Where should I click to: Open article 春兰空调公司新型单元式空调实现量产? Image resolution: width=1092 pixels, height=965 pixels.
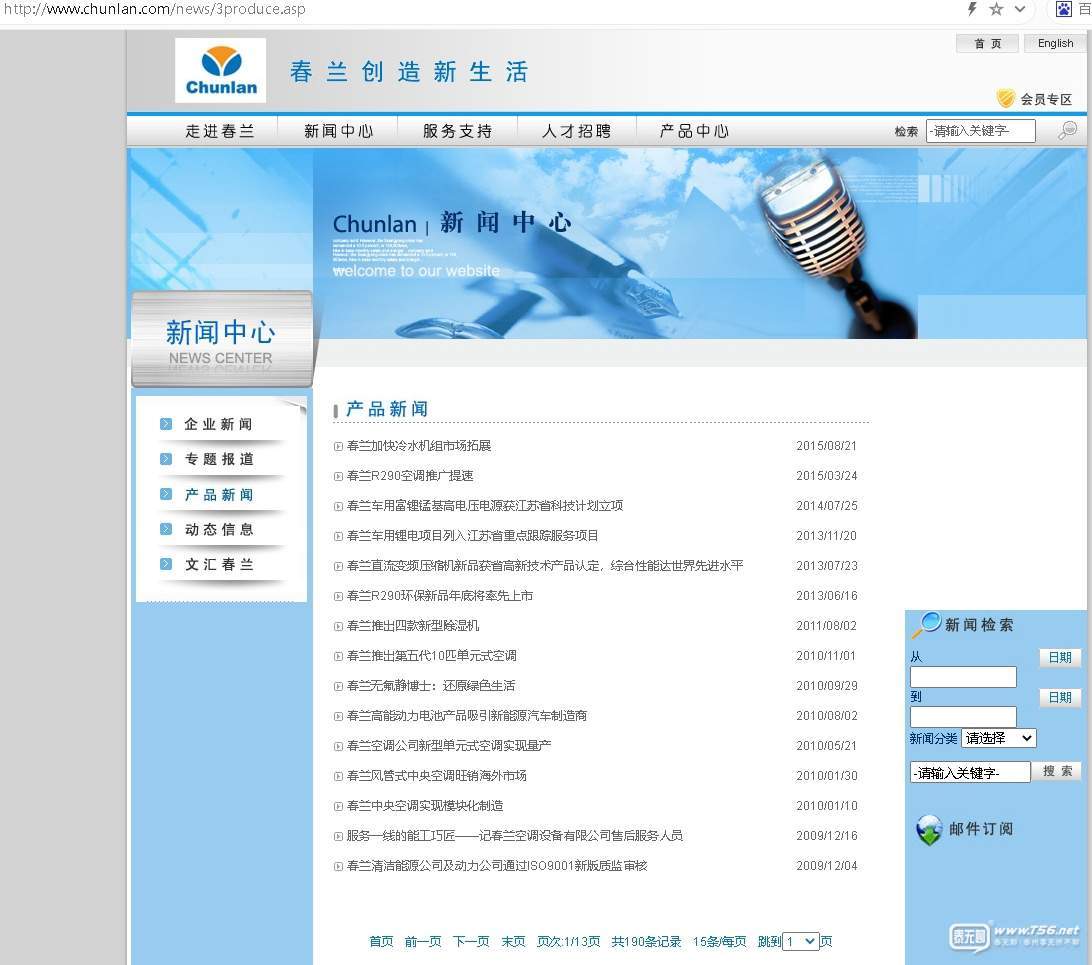[x=448, y=745]
